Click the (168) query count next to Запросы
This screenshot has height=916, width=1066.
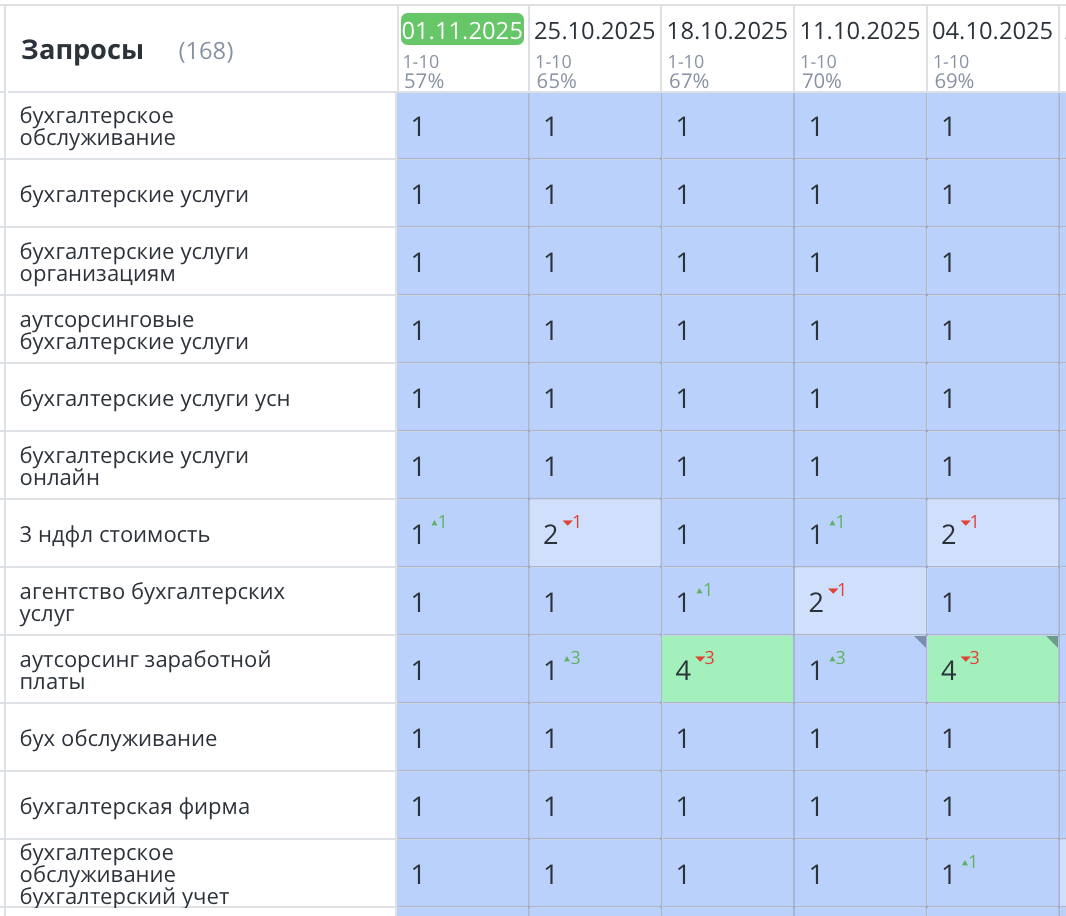click(205, 51)
